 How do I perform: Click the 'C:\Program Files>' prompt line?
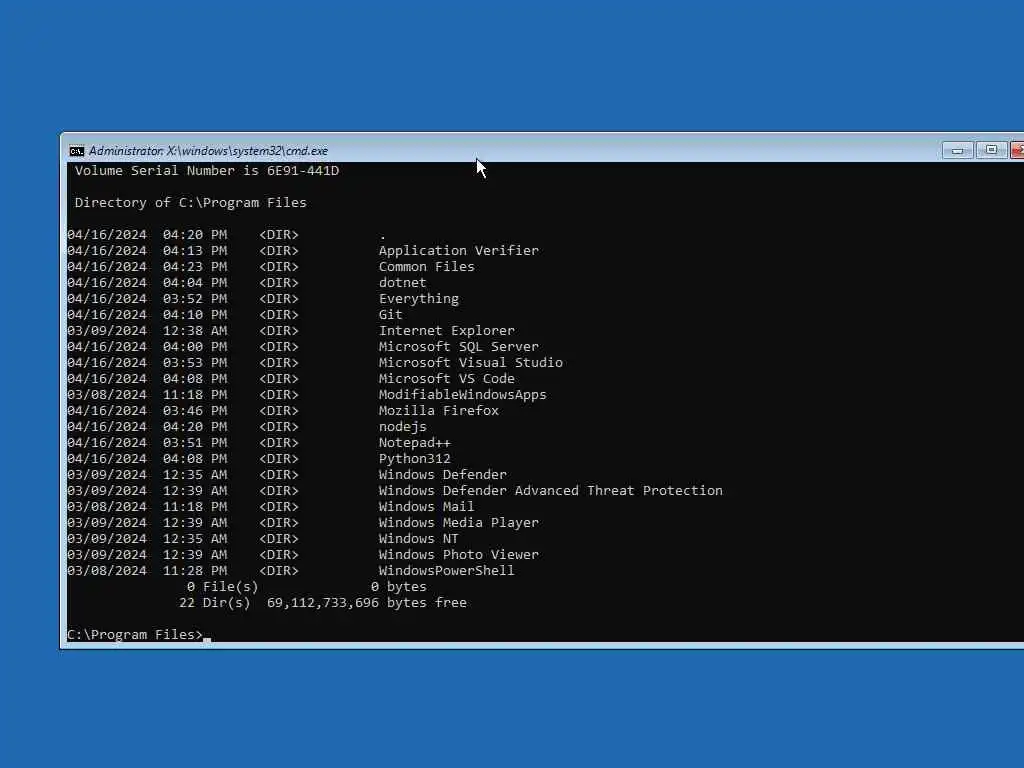pos(135,635)
